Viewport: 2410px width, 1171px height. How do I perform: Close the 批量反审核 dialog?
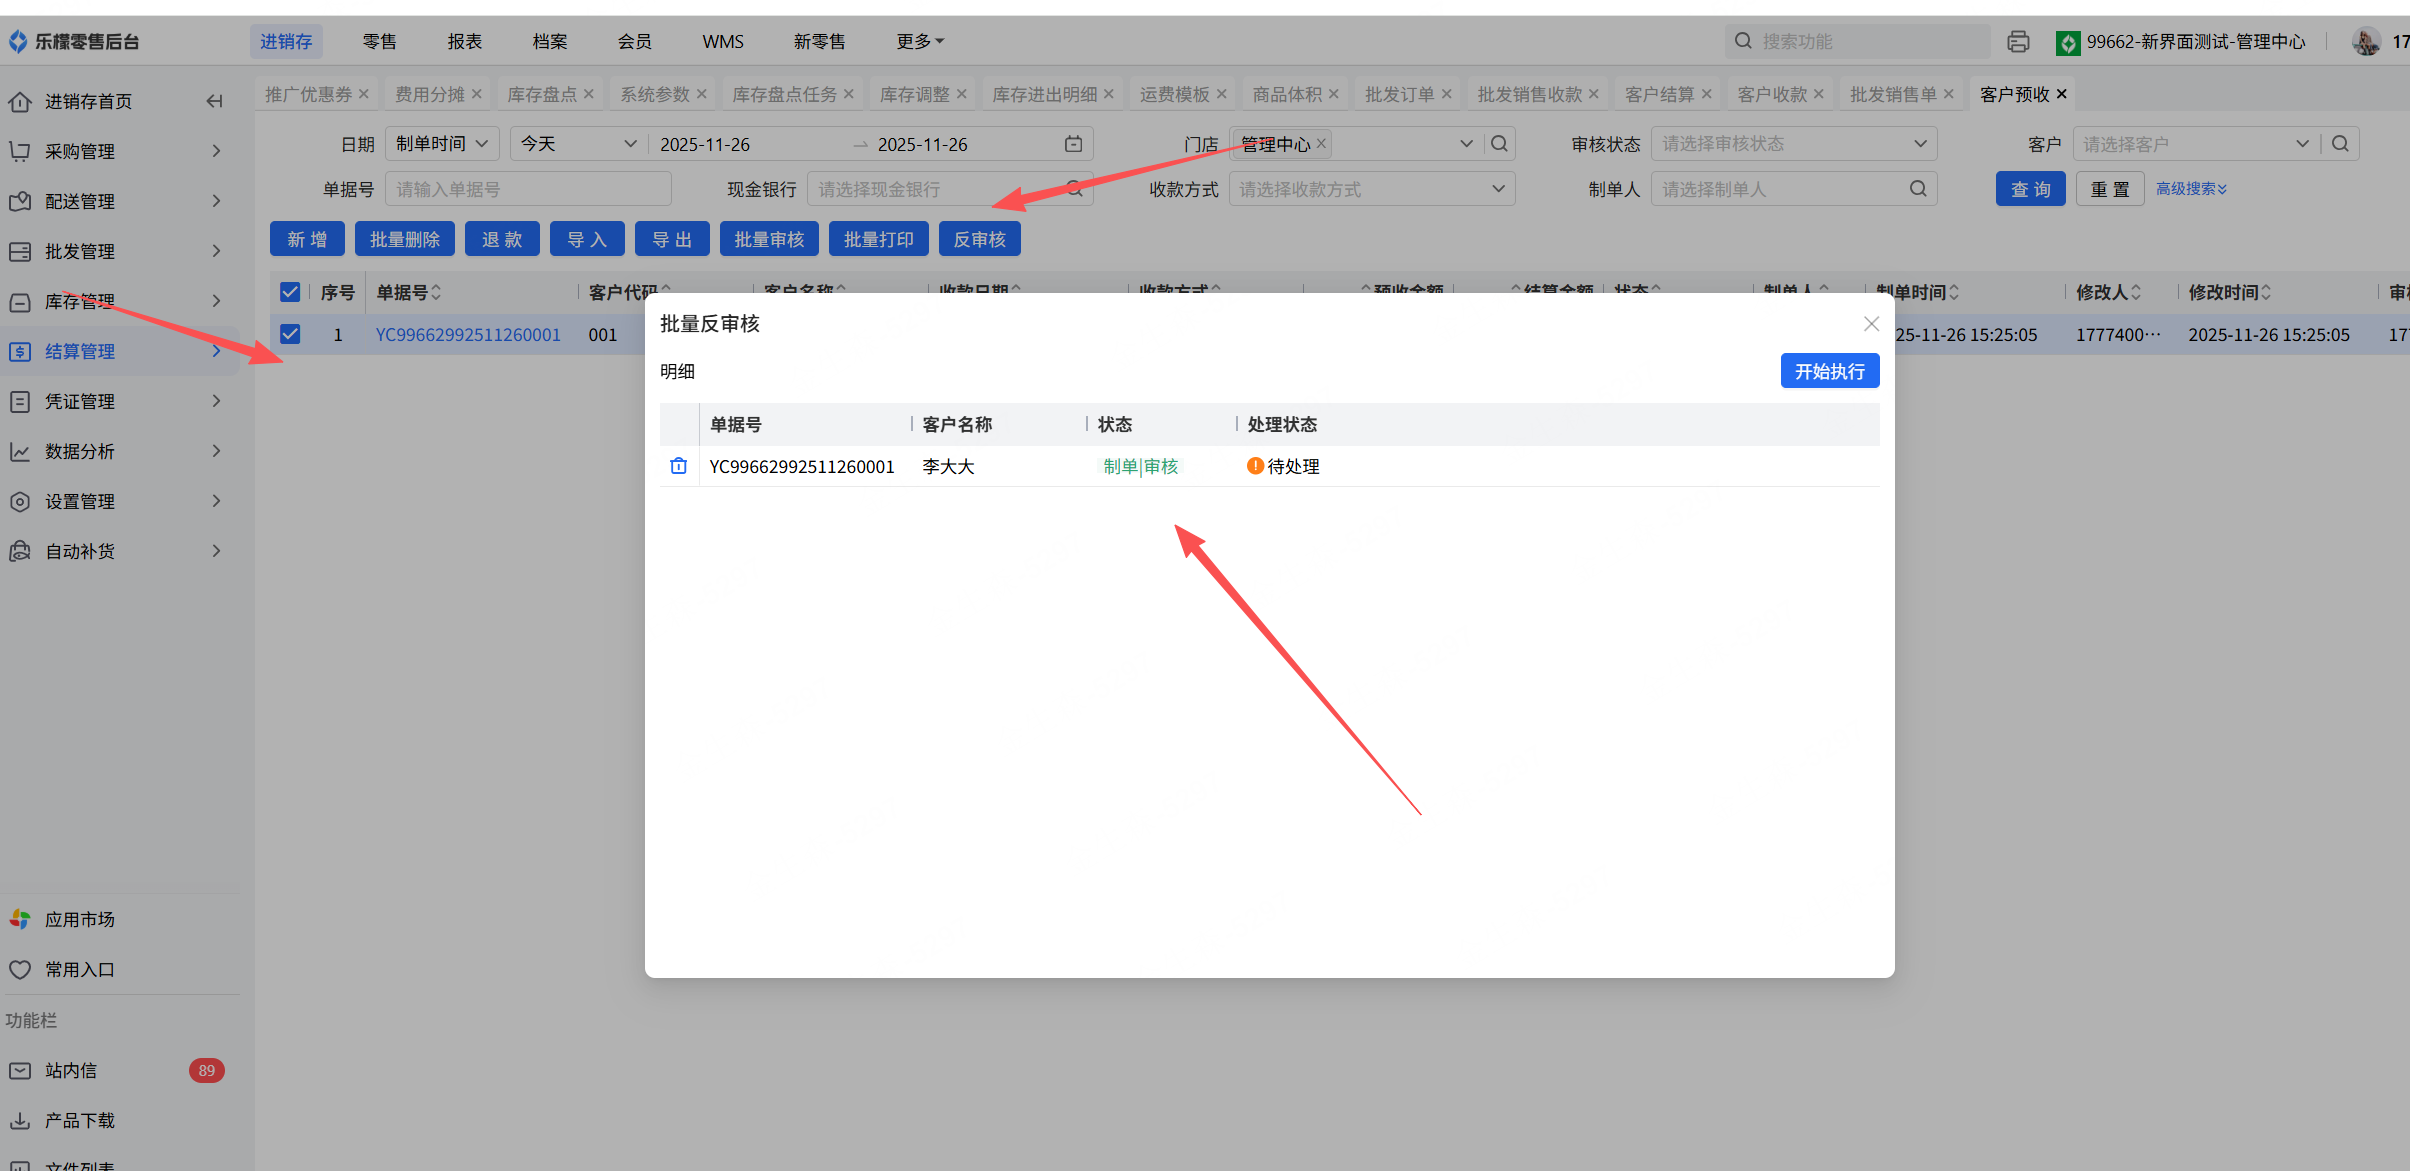click(1871, 324)
